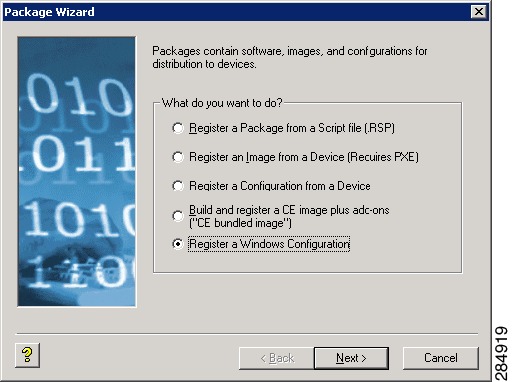Go to the previous step with Back
512x382 pixels.
coord(277,358)
